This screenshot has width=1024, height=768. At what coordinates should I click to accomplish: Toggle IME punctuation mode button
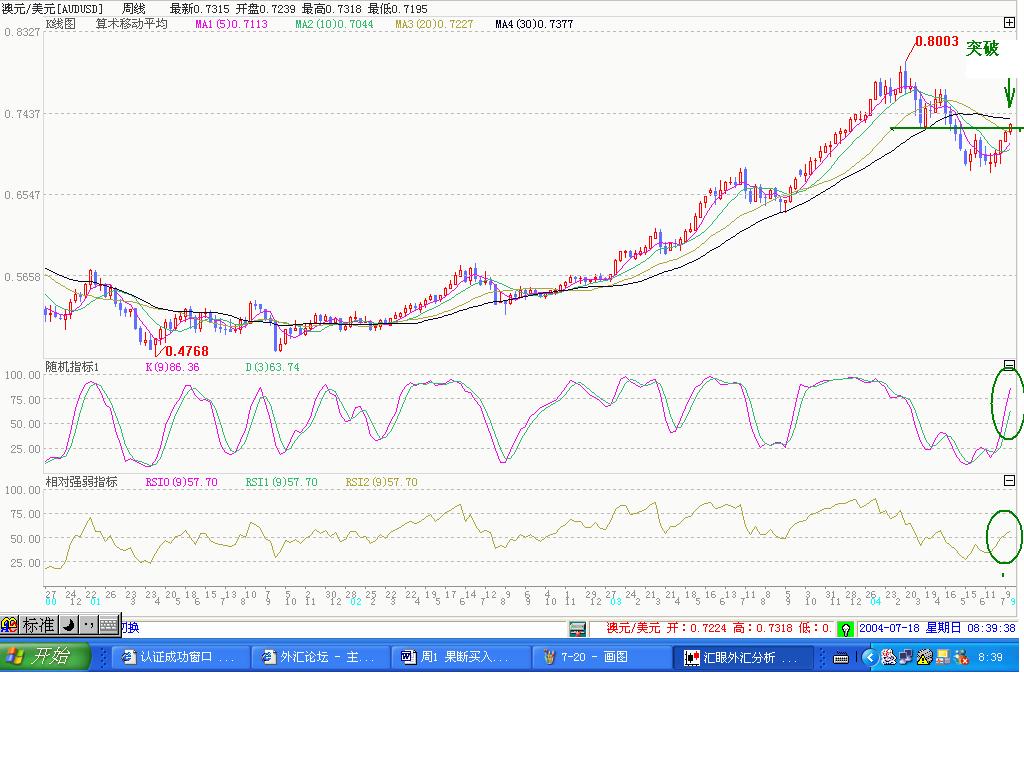coord(89,625)
